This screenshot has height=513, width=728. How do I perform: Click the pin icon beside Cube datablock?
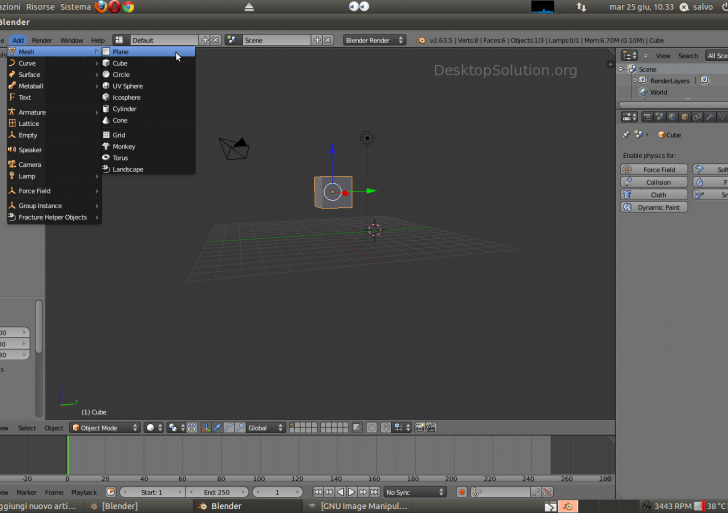626,134
